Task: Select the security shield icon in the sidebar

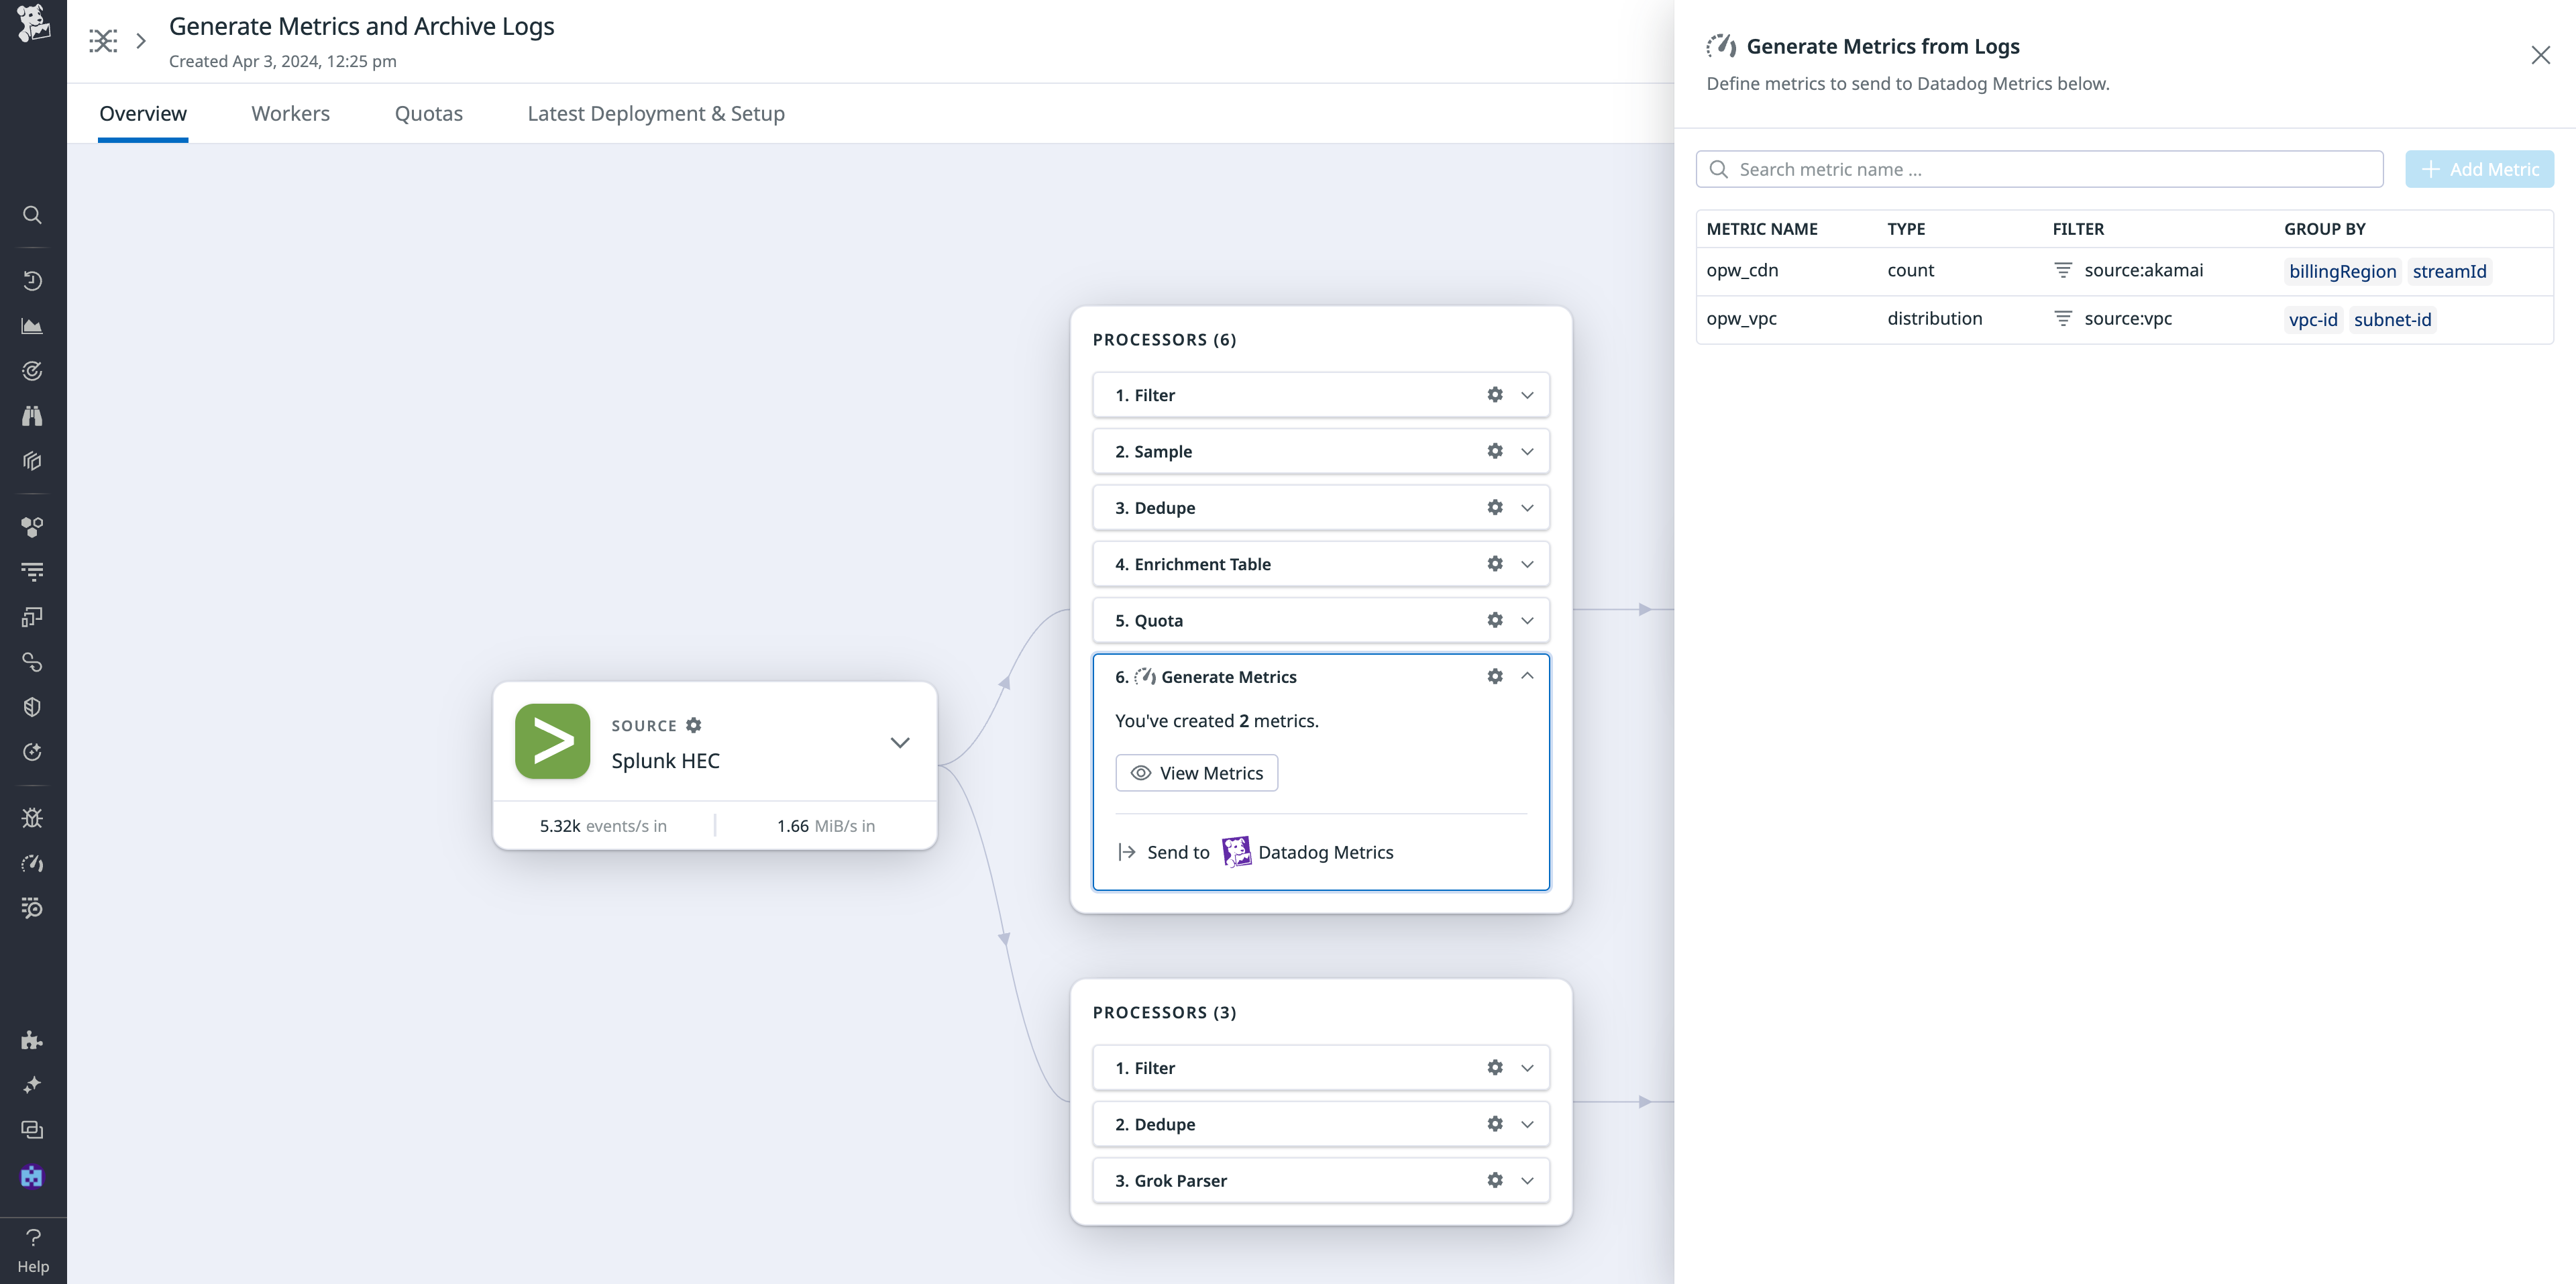Action: (33, 707)
